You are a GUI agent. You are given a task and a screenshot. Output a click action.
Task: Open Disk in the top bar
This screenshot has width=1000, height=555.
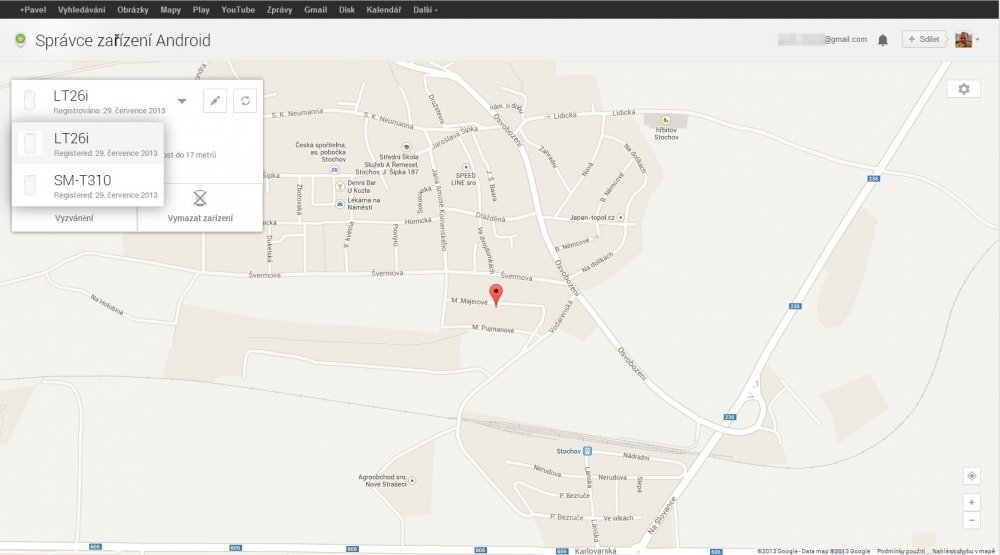pos(346,10)
